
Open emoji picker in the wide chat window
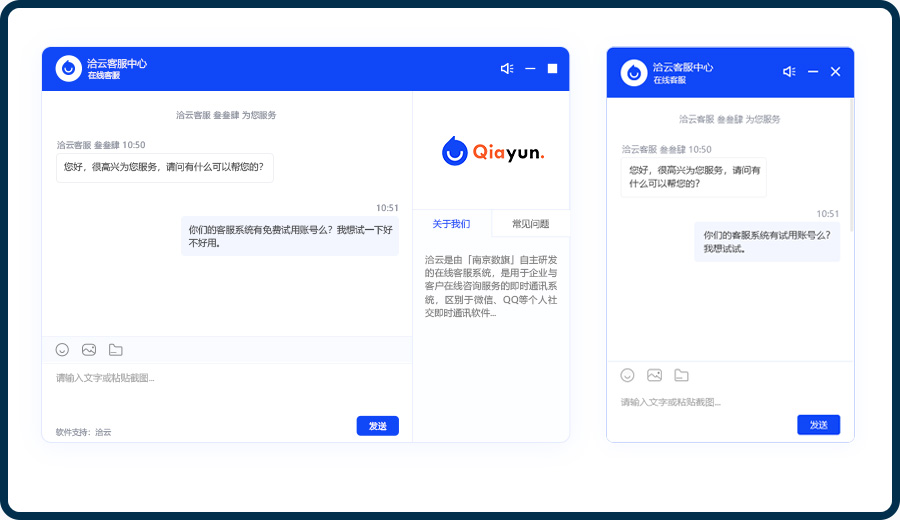pyautogui.click(x=62, y=350)
